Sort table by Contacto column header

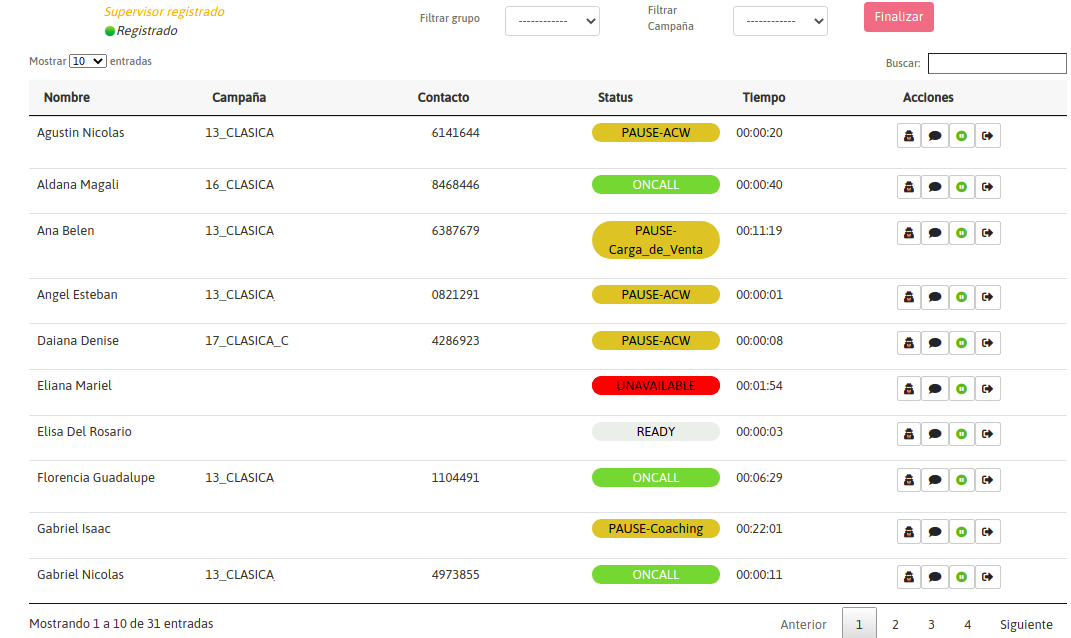[443, 98]
